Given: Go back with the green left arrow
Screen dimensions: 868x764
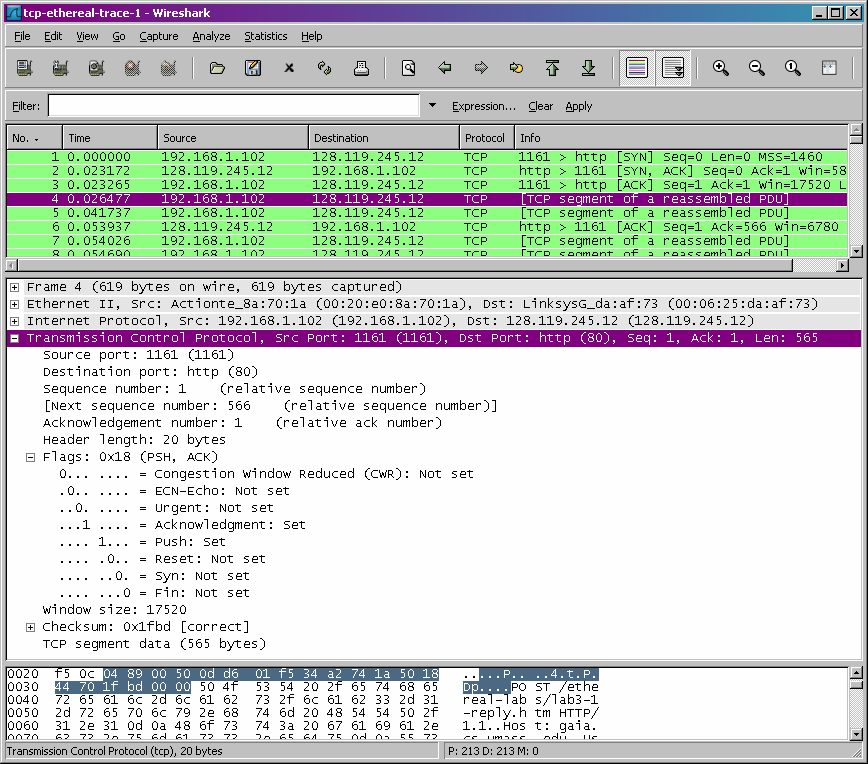Looking at the screenshot, I should [x=445, y=68].
